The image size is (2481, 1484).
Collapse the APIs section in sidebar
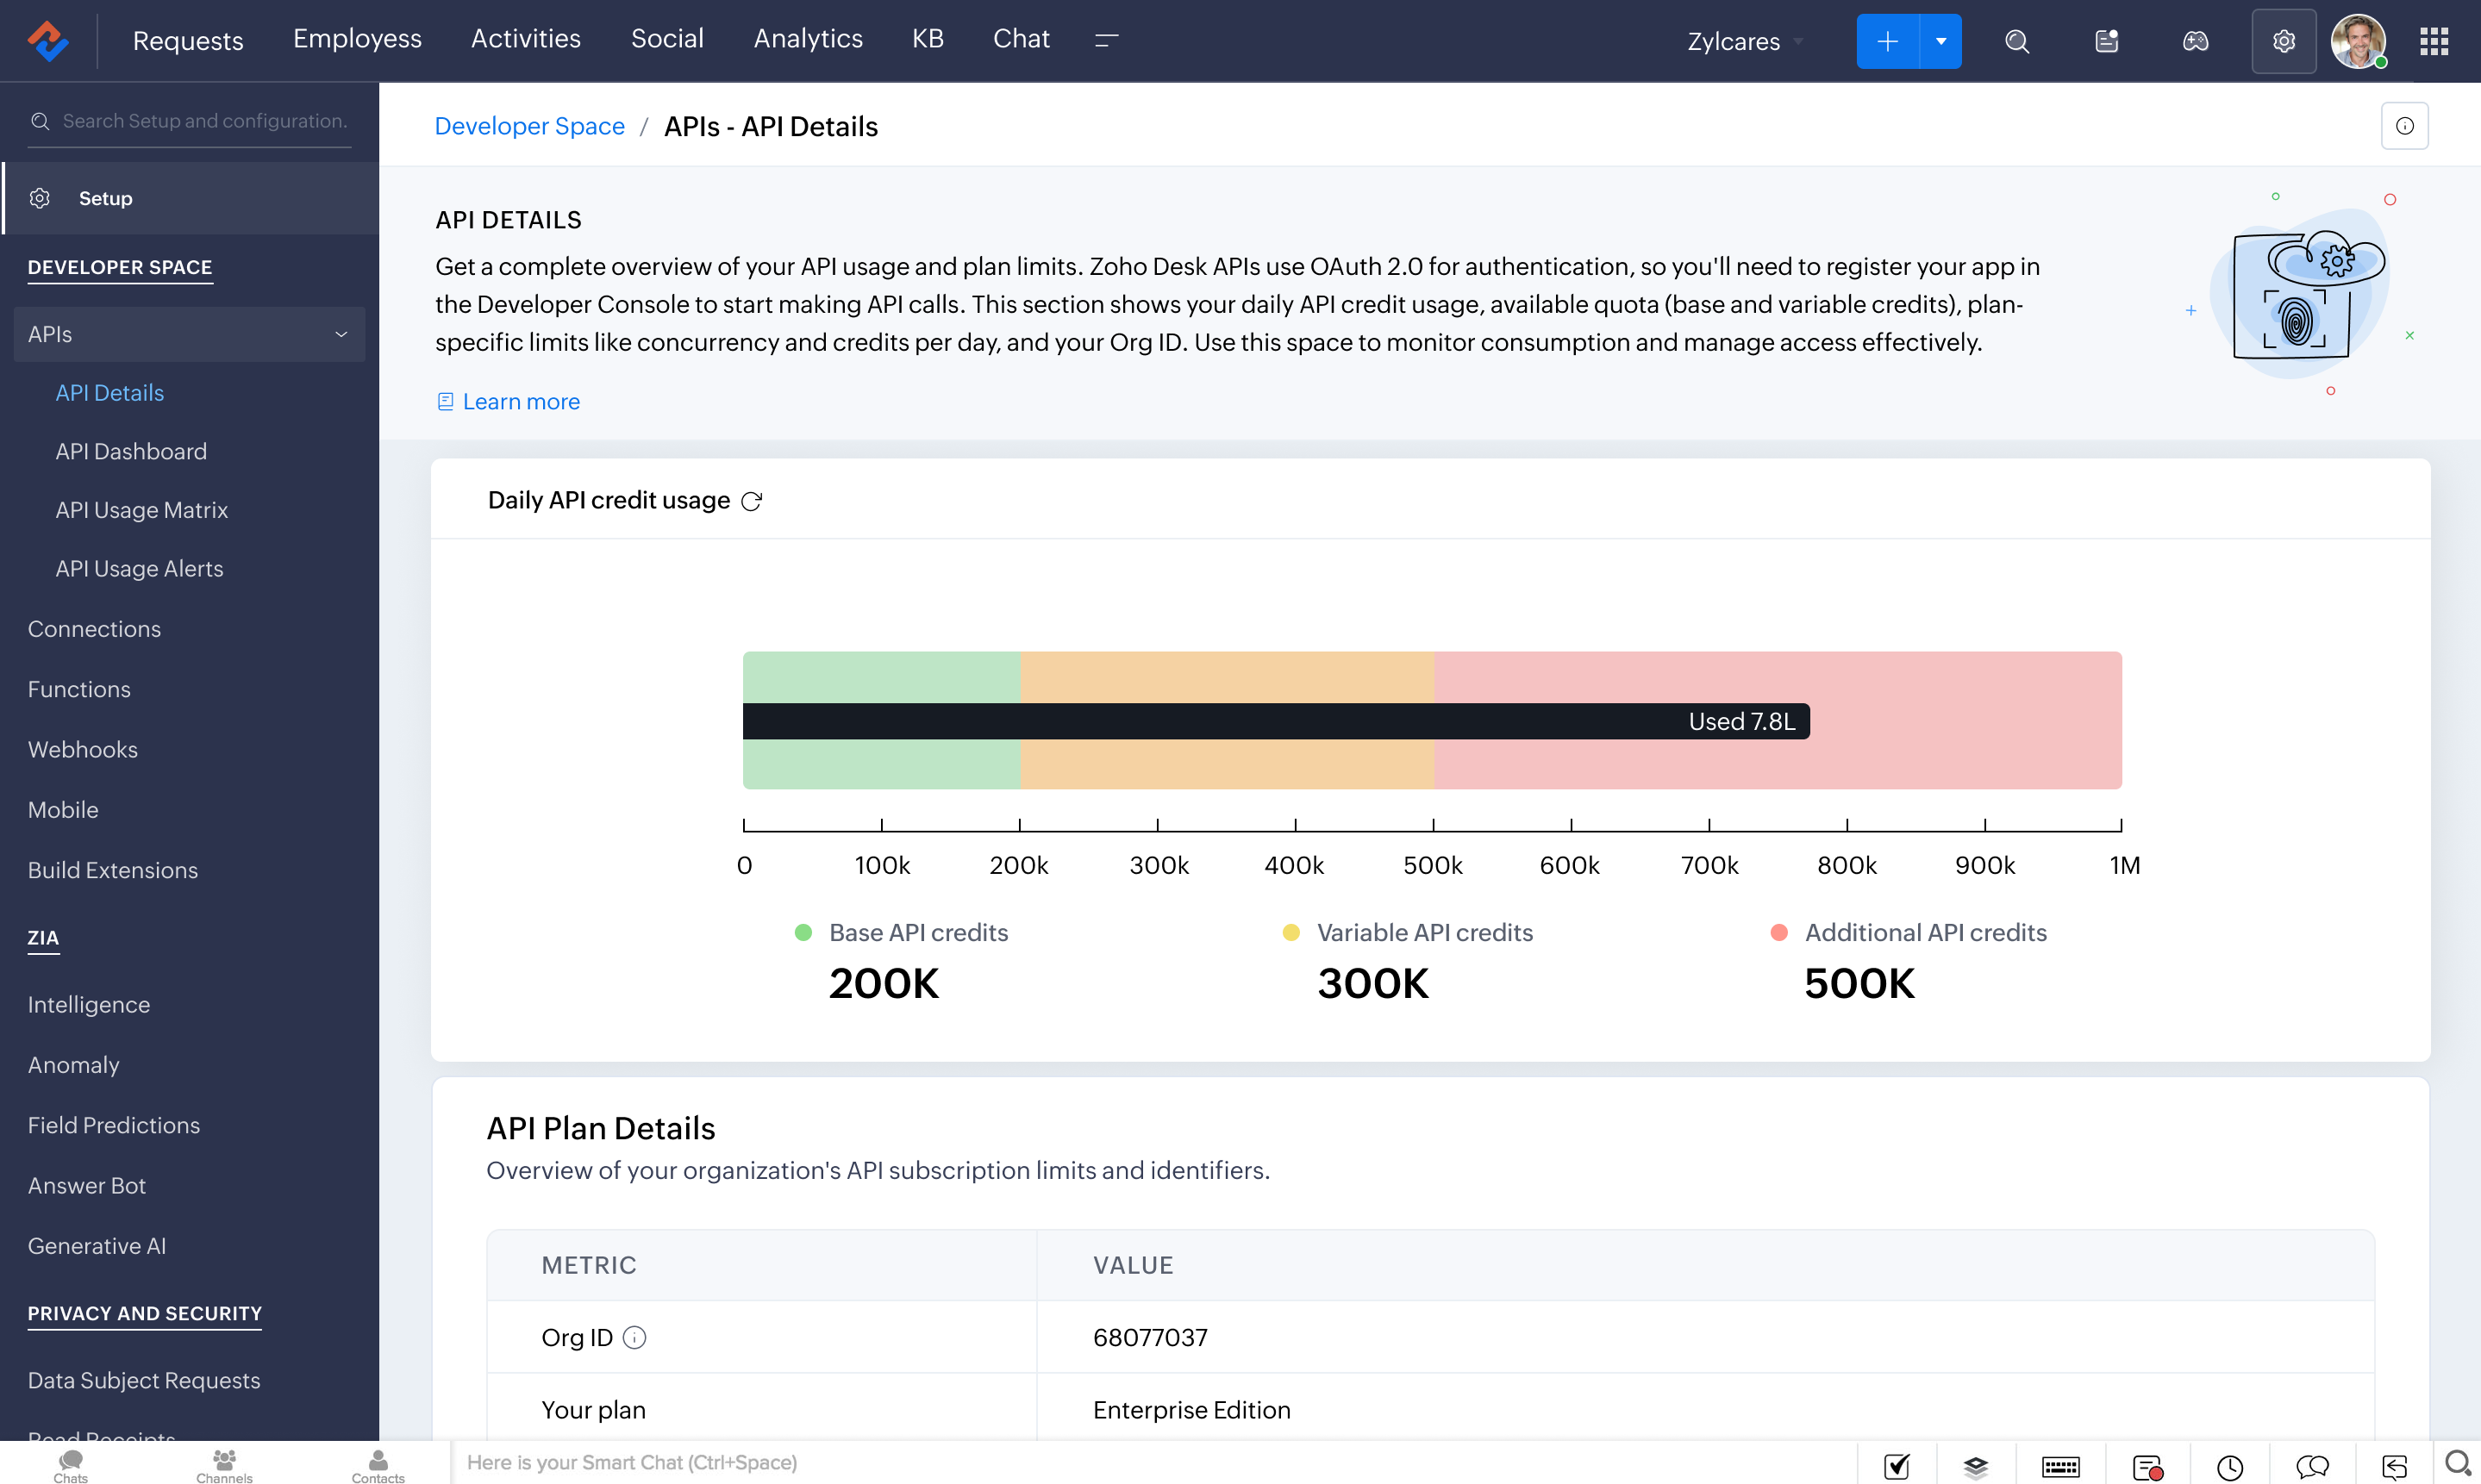[341, 334]
